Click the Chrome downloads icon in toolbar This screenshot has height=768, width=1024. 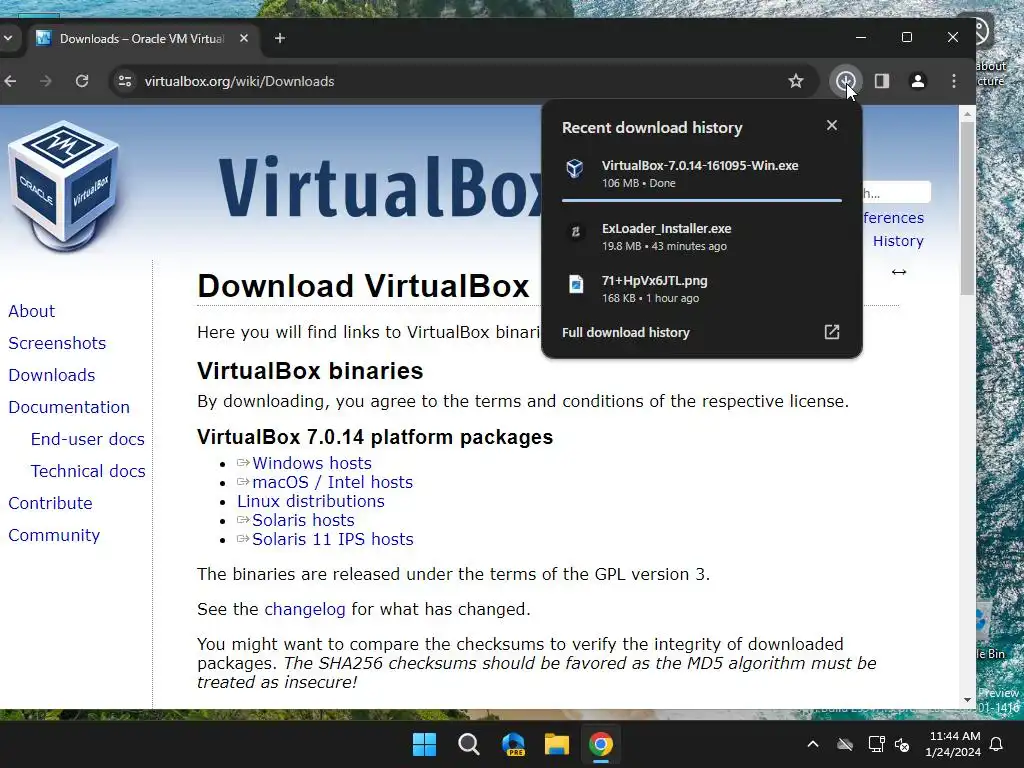tap(846, 81)
